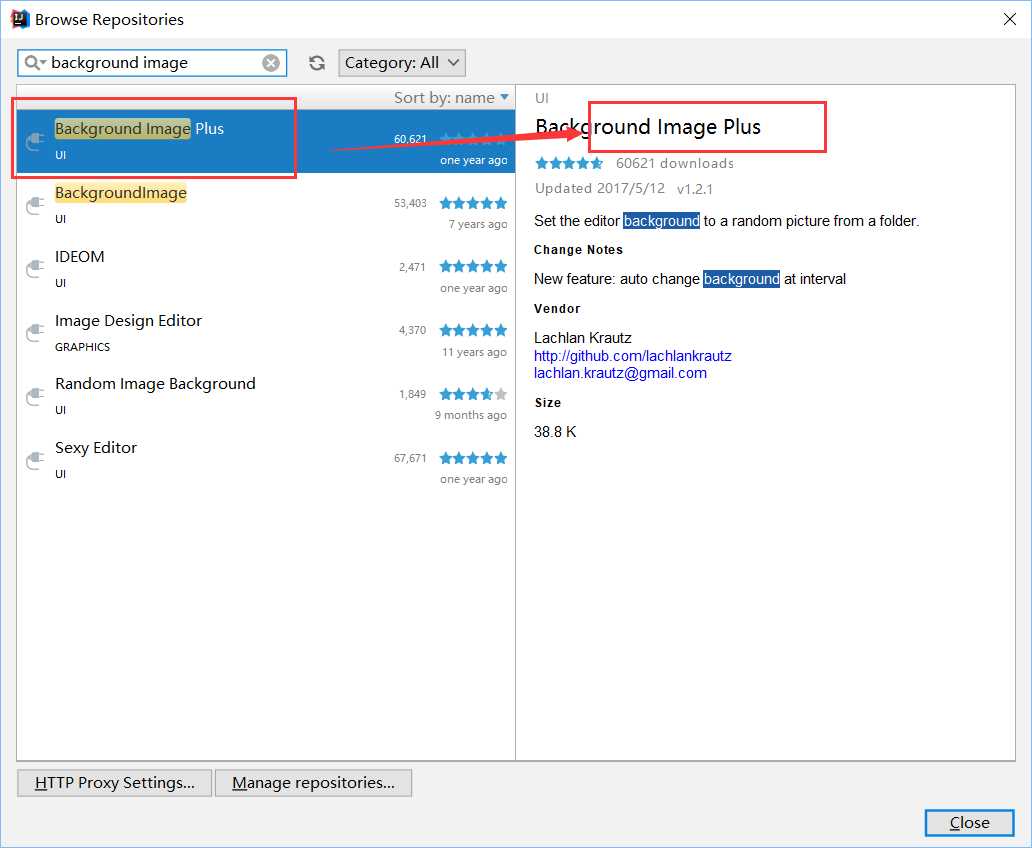Click the detail pane rating stars
1032x848 pixels.
(x=569, y=163)
